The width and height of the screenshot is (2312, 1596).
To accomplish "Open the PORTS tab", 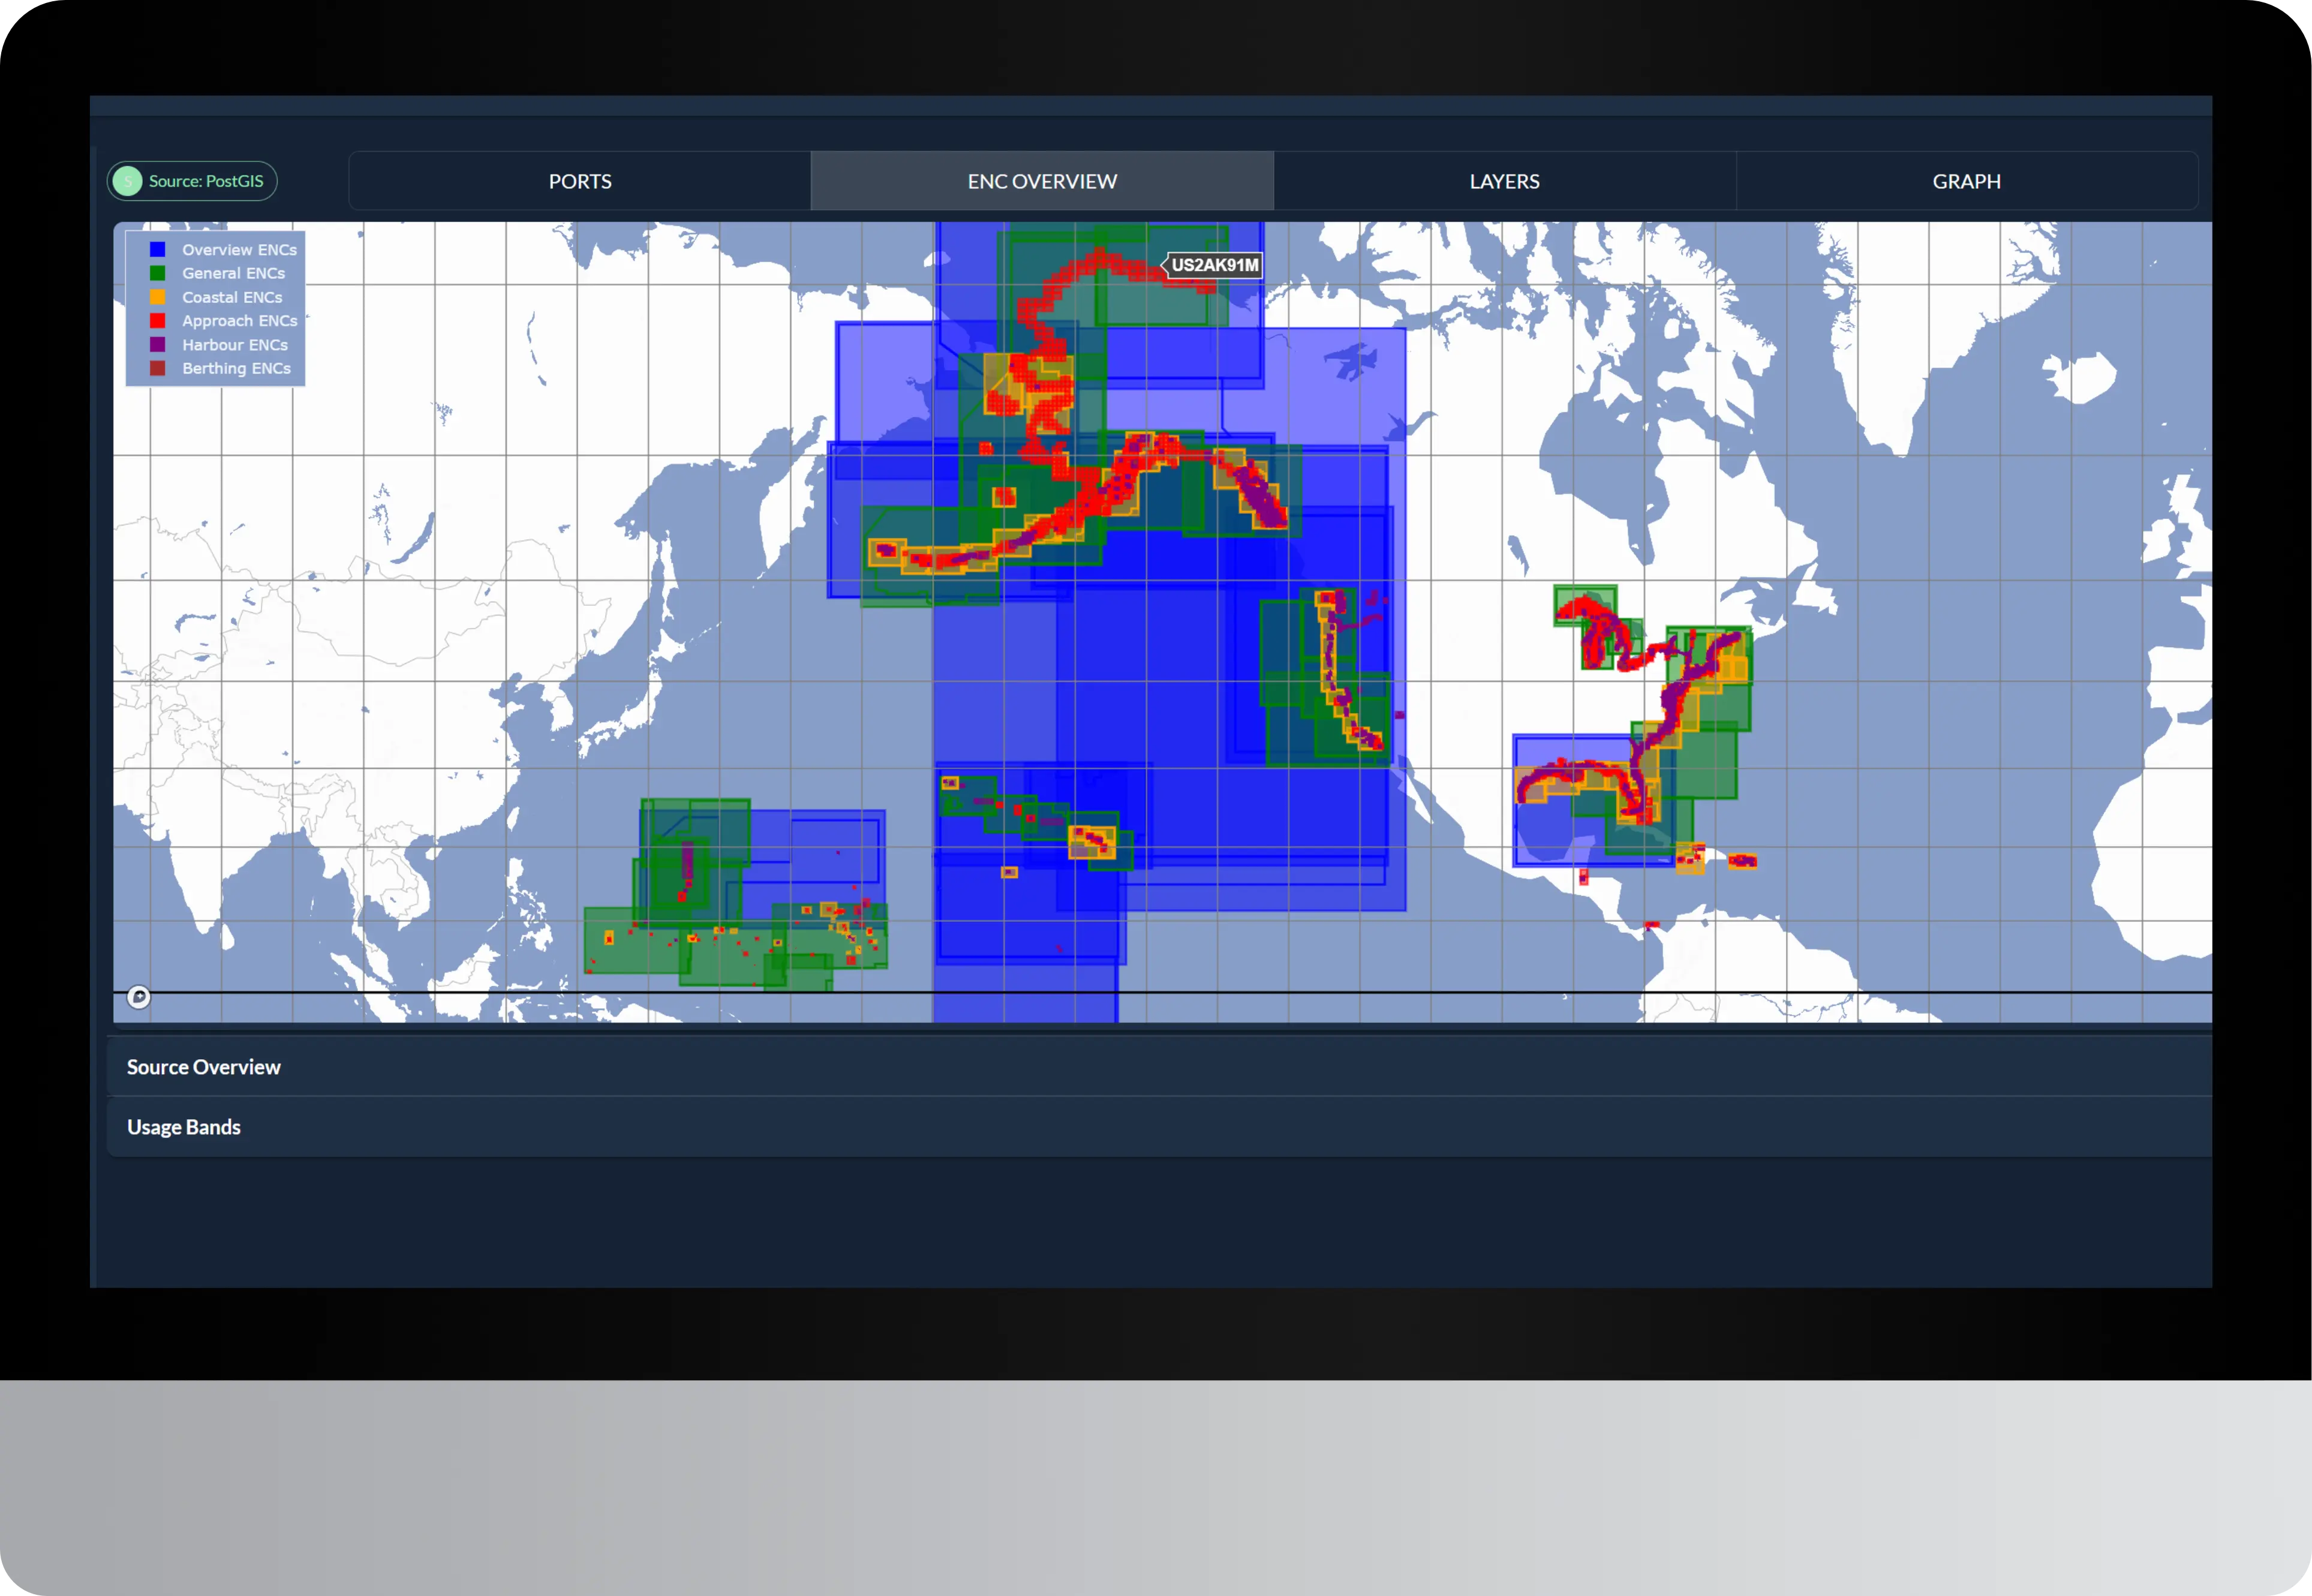I will click(x=580, y=181).
